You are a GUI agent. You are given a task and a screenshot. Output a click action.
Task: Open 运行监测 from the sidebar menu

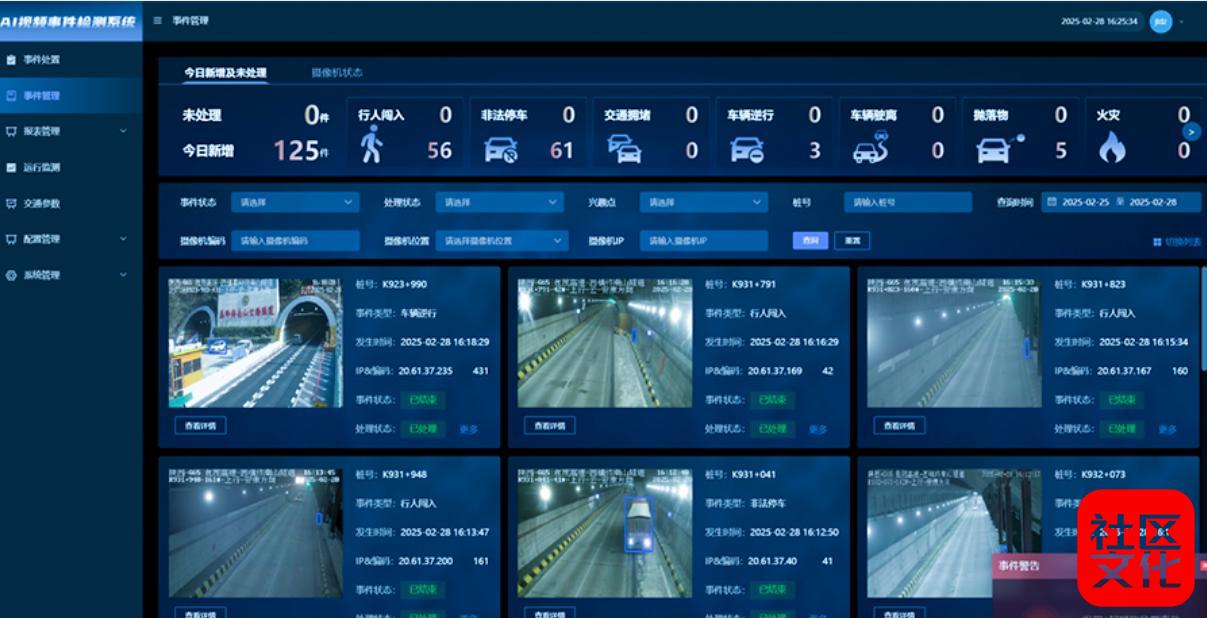(42, 167)
